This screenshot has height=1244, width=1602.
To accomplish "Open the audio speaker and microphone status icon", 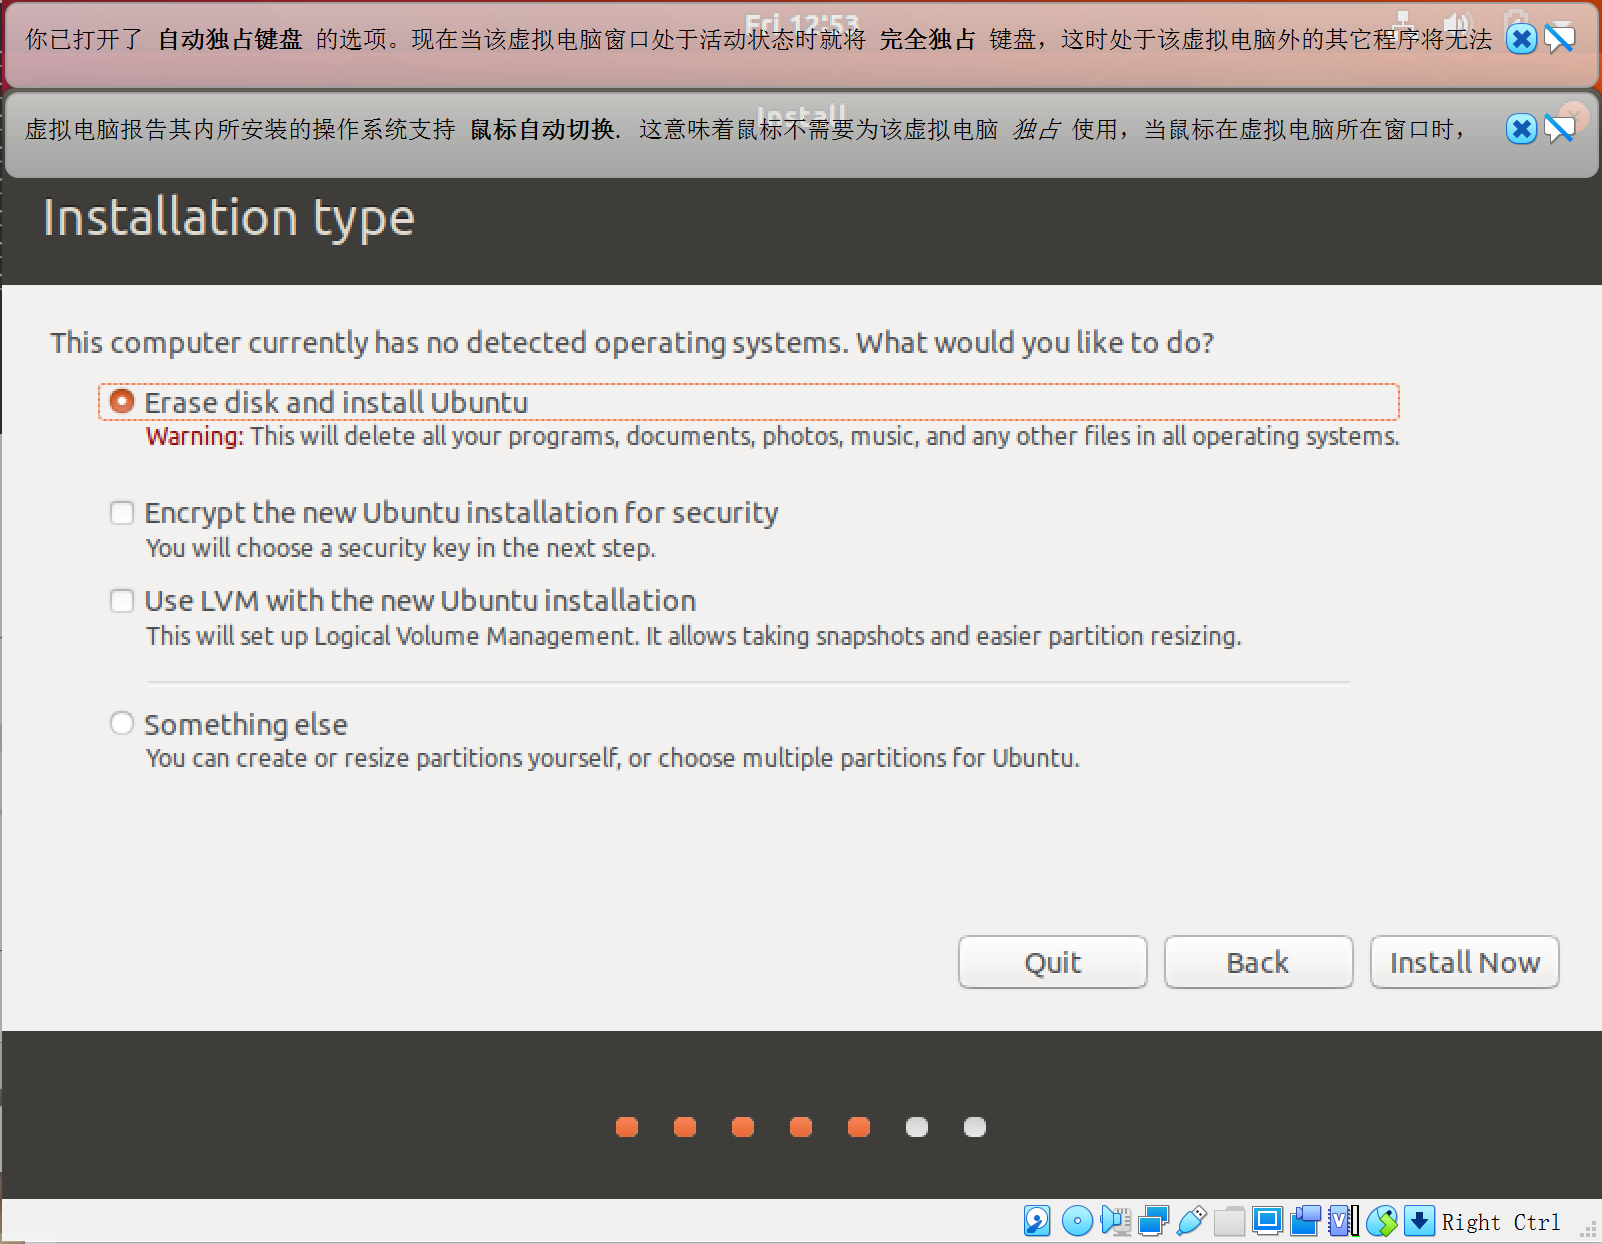I will [x=1115, y=1221].
